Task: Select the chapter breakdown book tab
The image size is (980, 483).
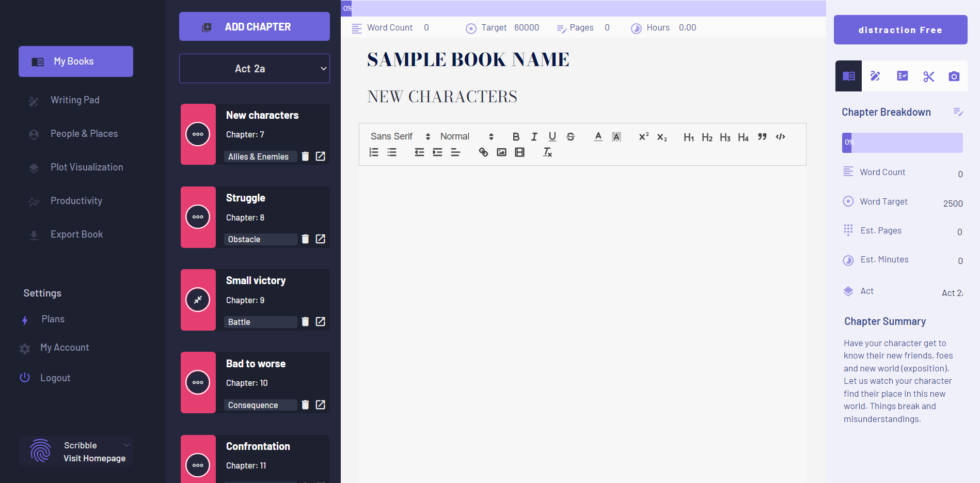Action: coord(848,76)
